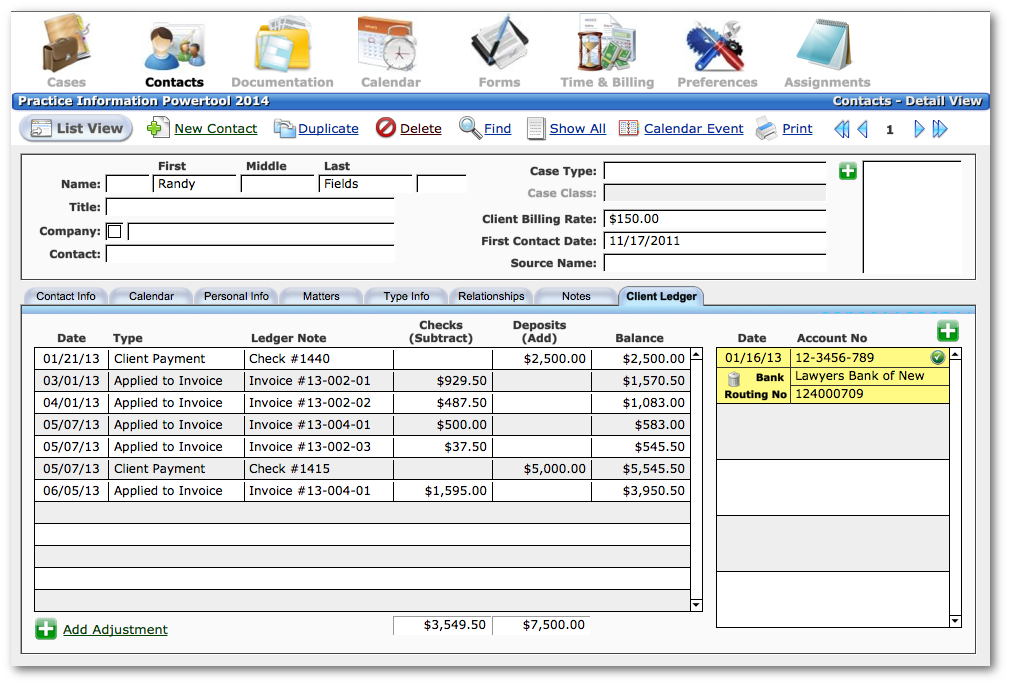Click the Find link

click(x=497, y=129)
